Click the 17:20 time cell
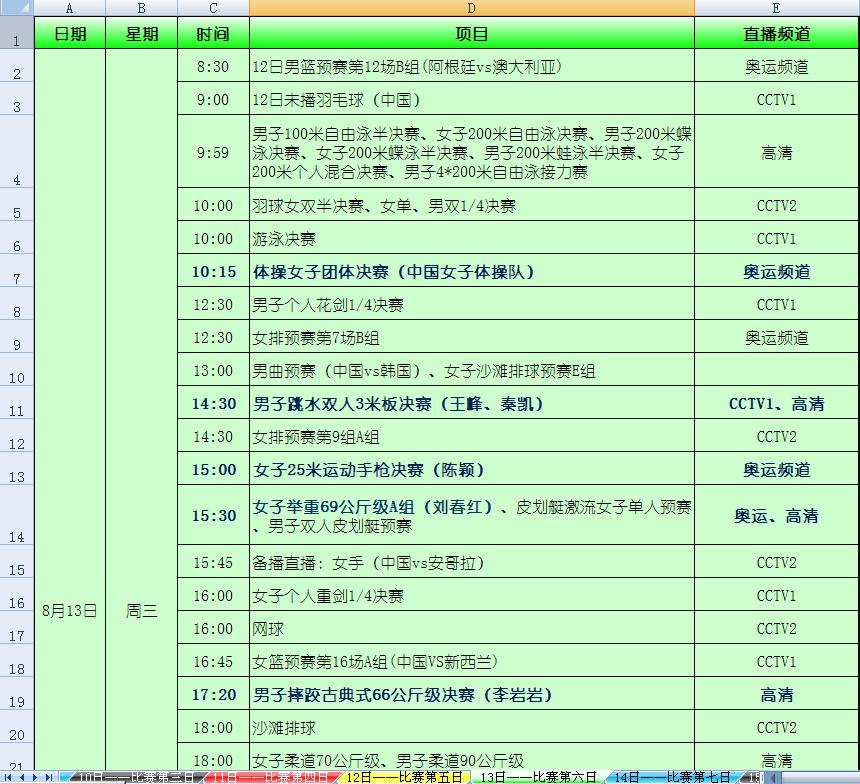The height and width of the screenshot is (784, 860). pos(213,695)
